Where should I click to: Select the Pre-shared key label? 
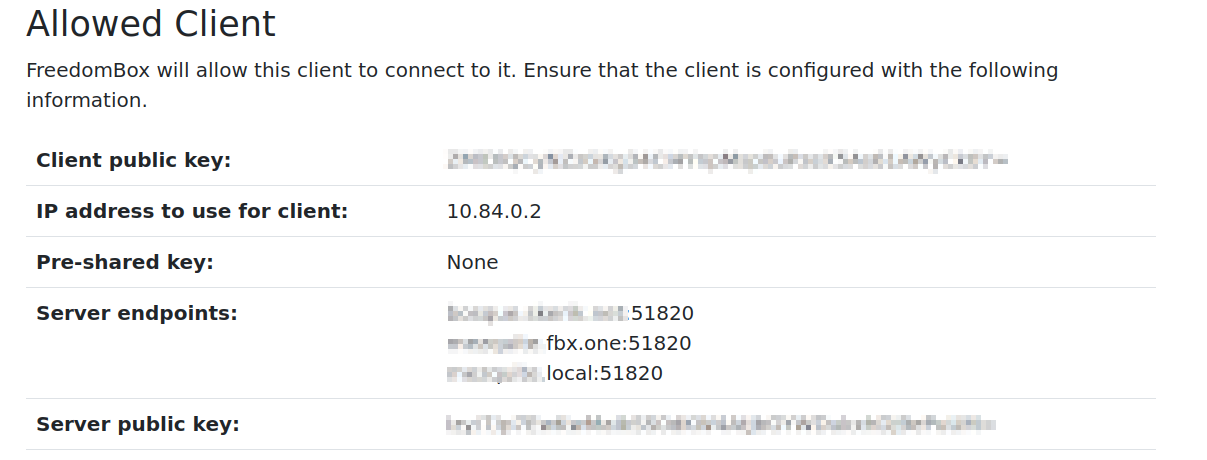pos(125,262)
